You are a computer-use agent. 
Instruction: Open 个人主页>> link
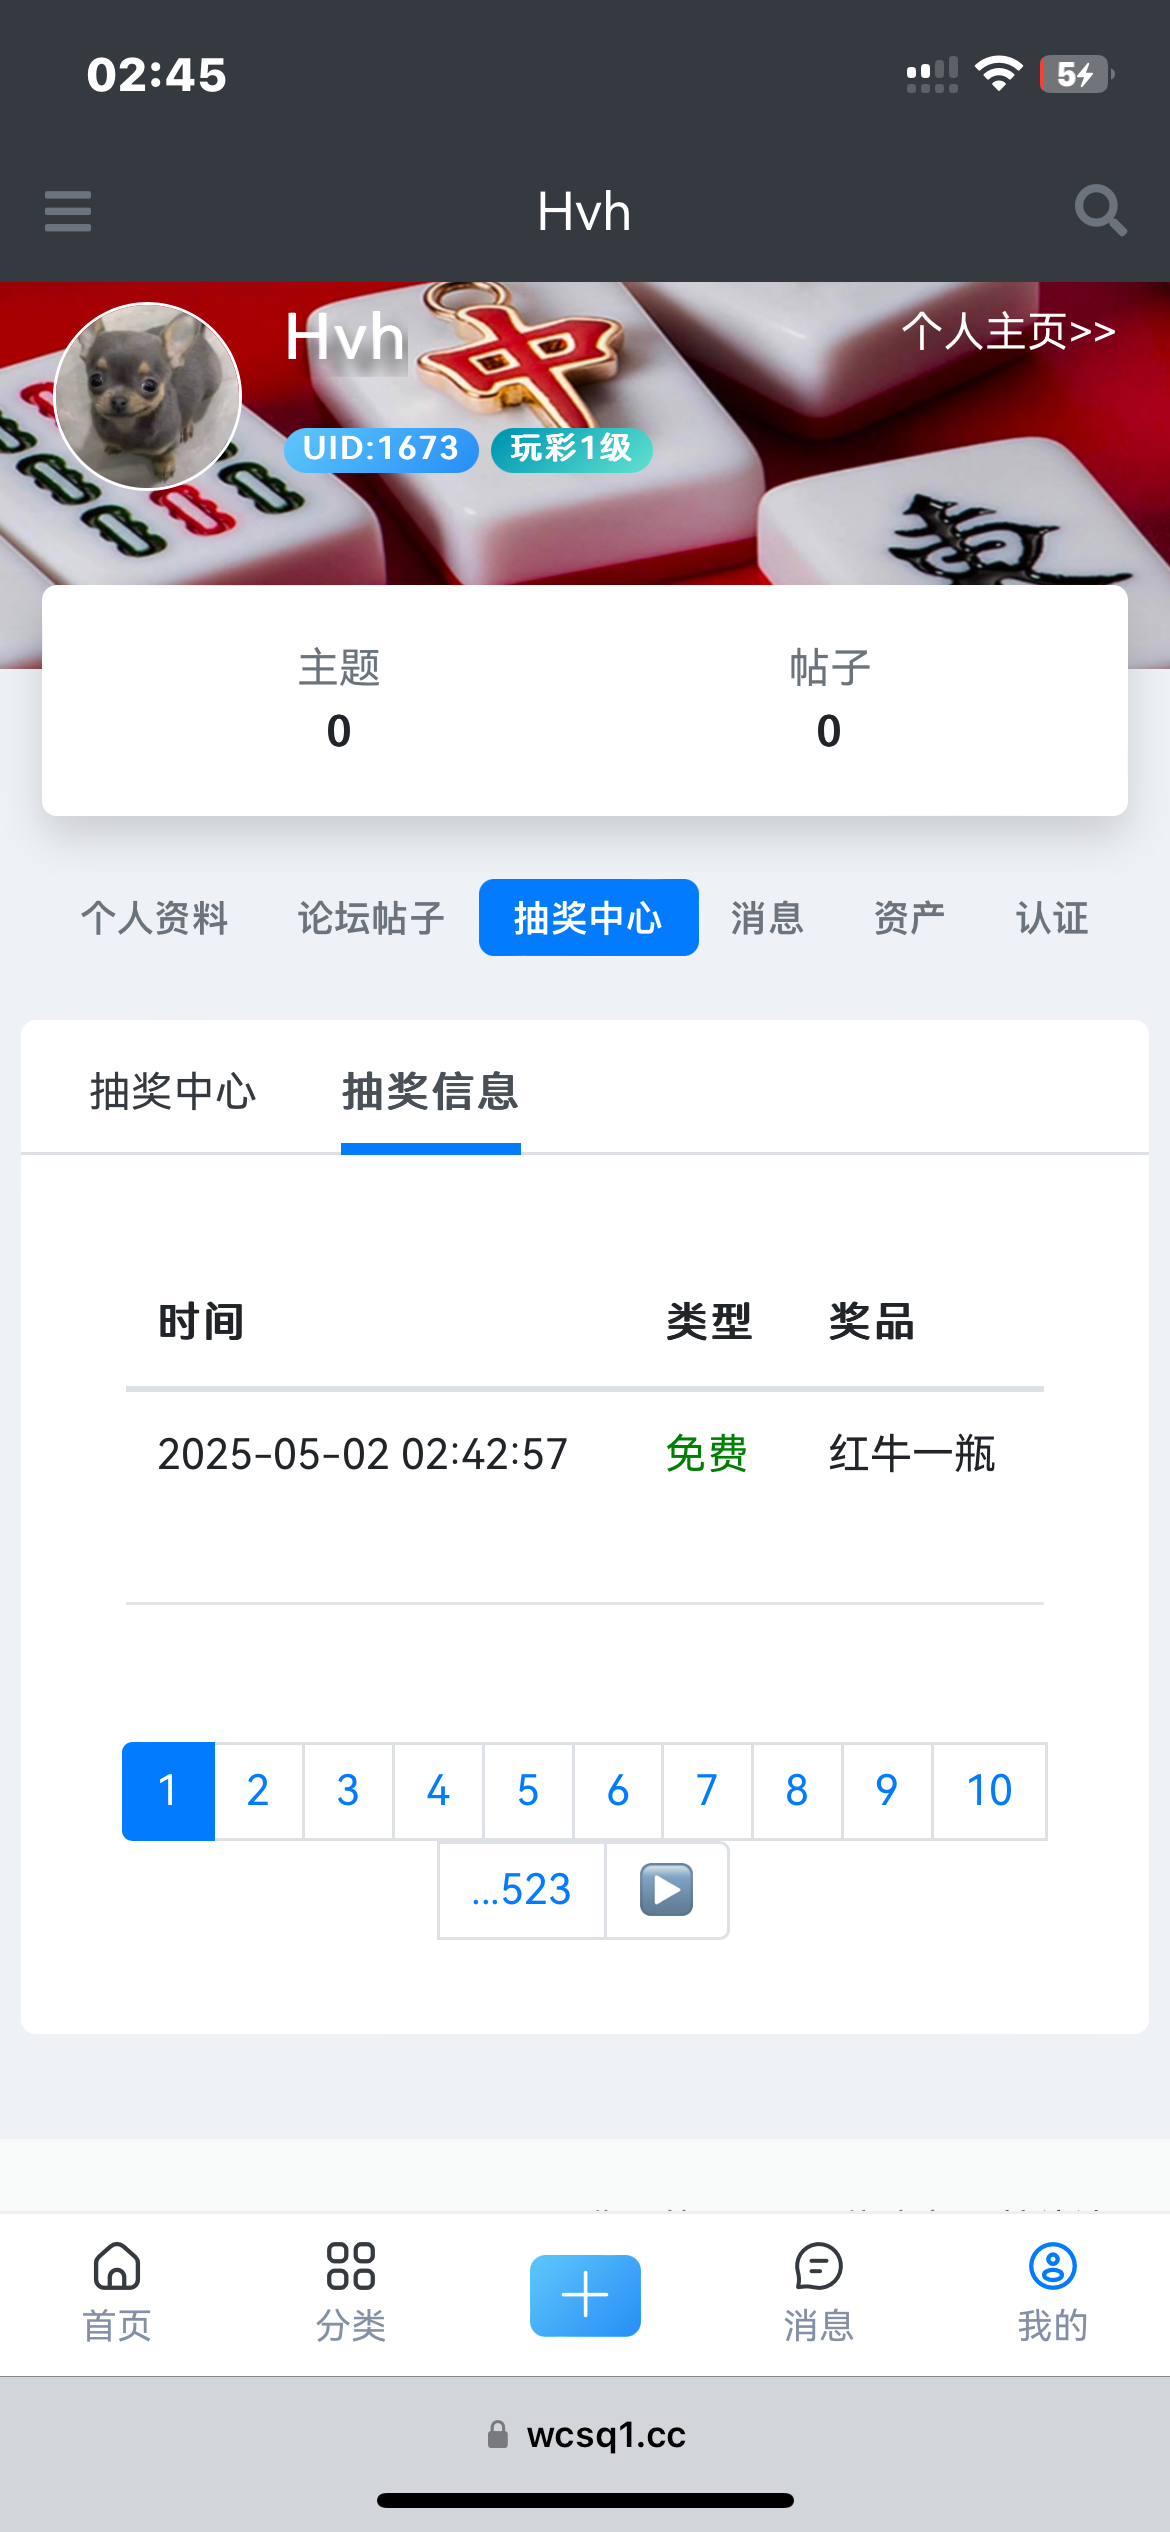coord(1008,331)
